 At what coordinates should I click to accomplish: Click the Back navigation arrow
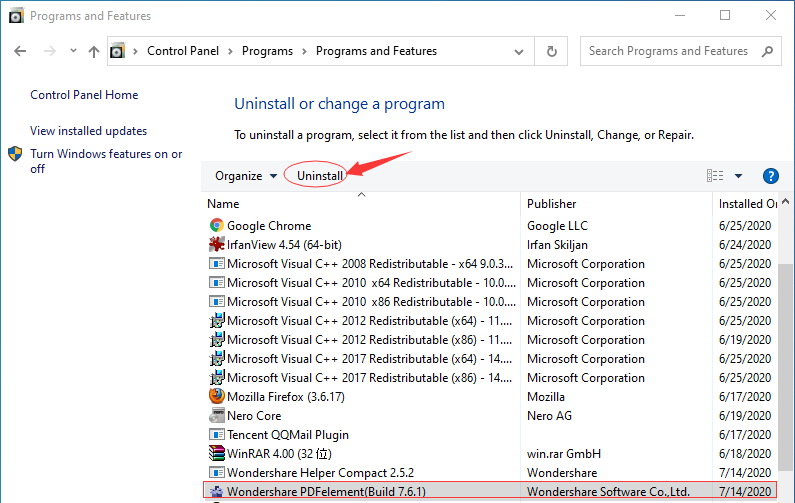[20, 51]
